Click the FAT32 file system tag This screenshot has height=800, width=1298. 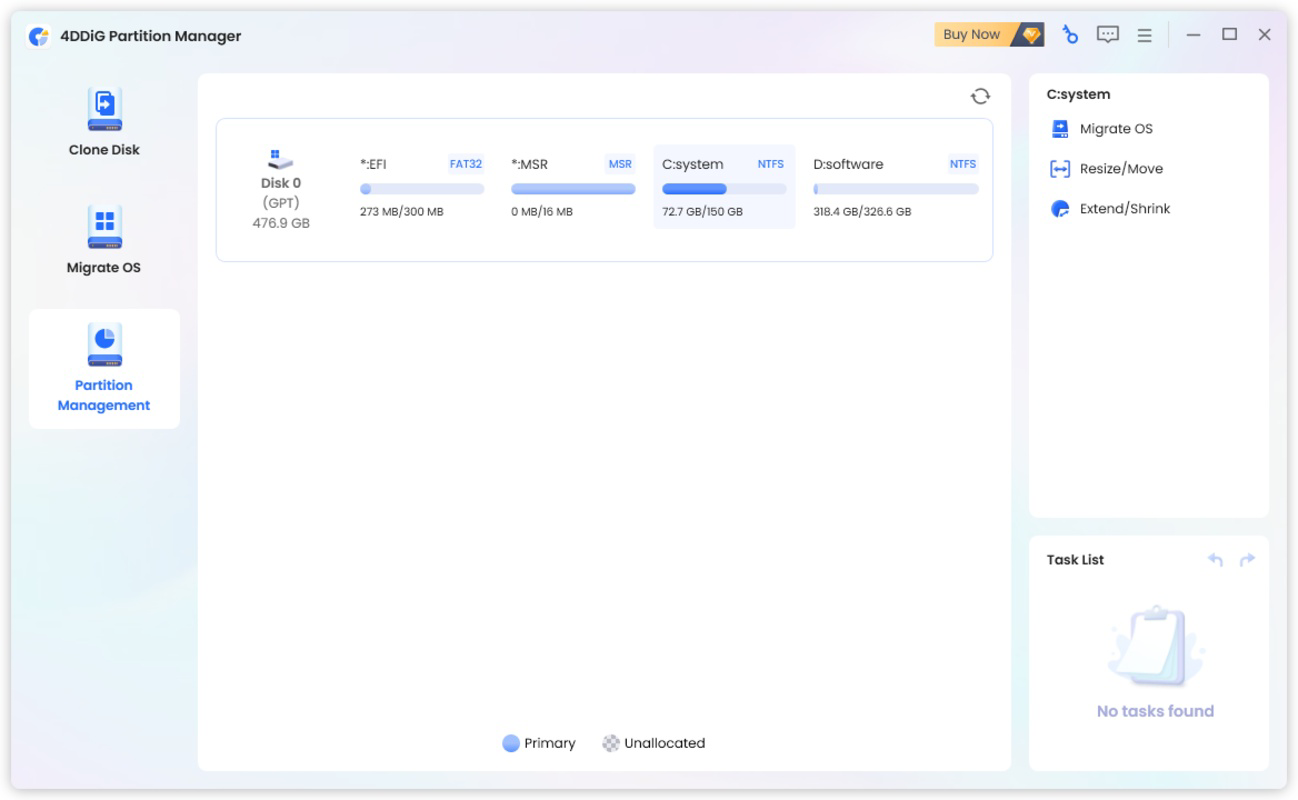tap(466, 164)
